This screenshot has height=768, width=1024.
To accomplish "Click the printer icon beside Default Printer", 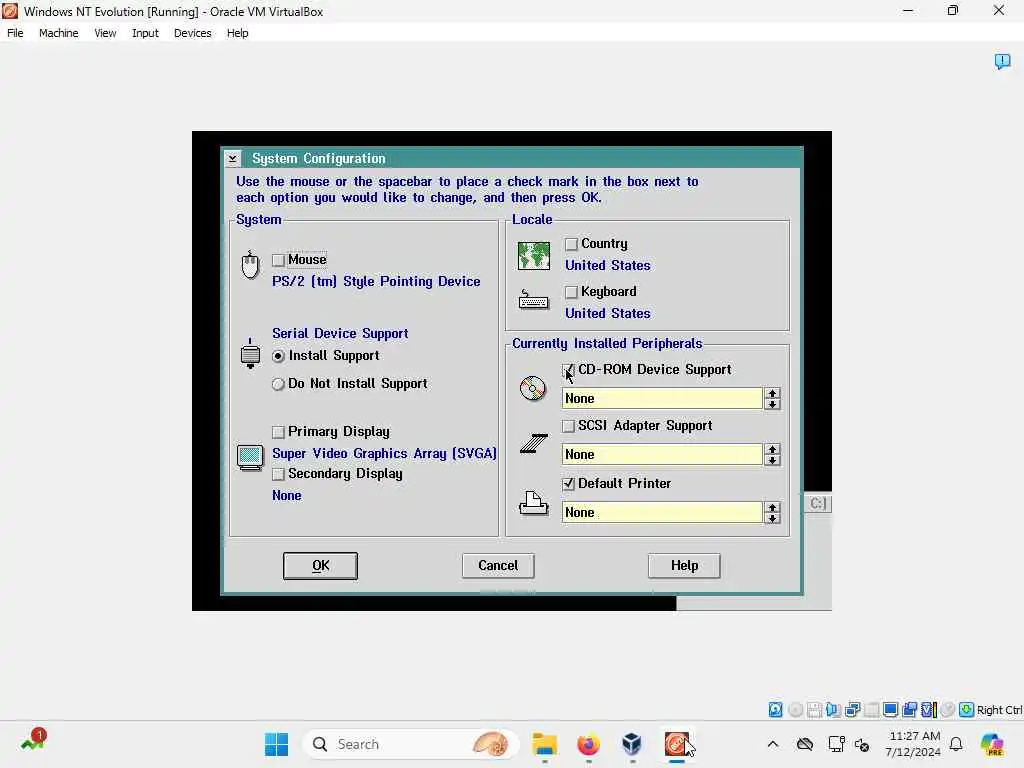I will [534, 503].
